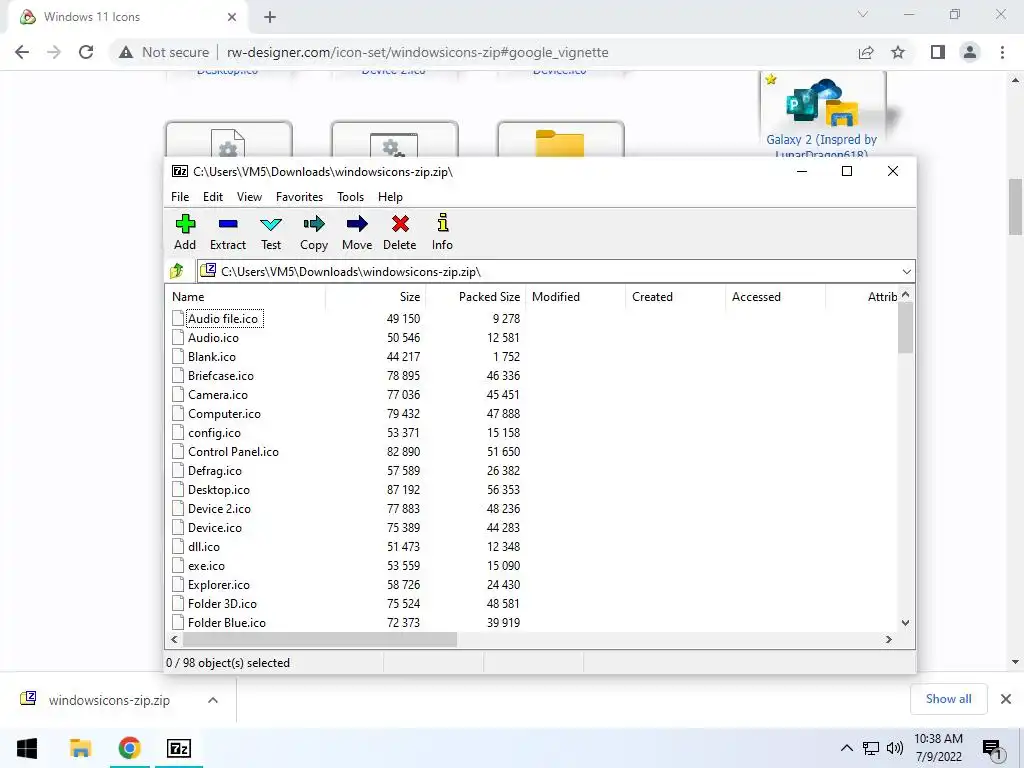Open the Help menu
Screen dimensions: 1024x768
[x=390, y=197]
